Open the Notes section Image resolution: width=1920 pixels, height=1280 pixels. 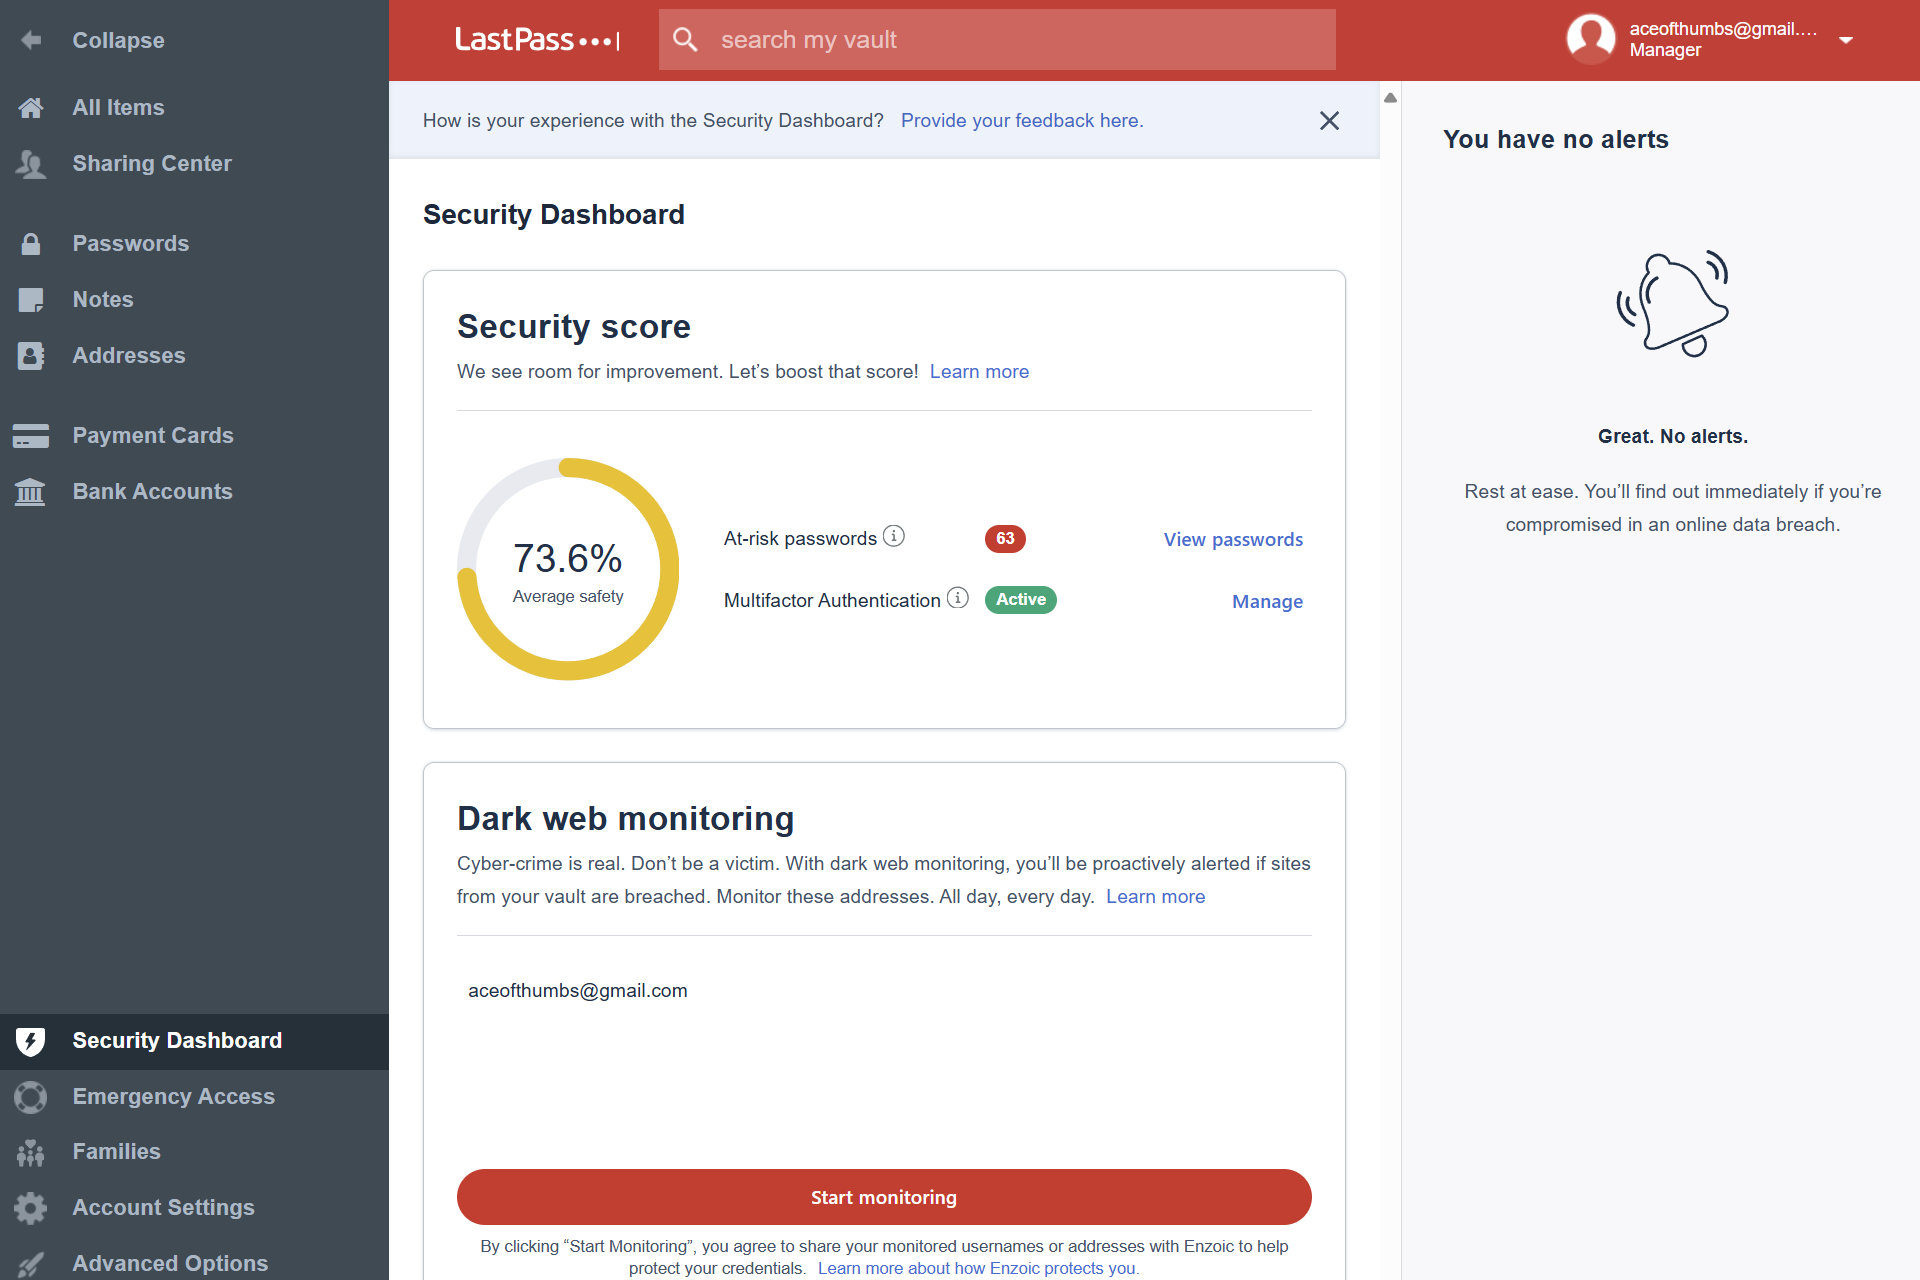click(x=103, y=299)
